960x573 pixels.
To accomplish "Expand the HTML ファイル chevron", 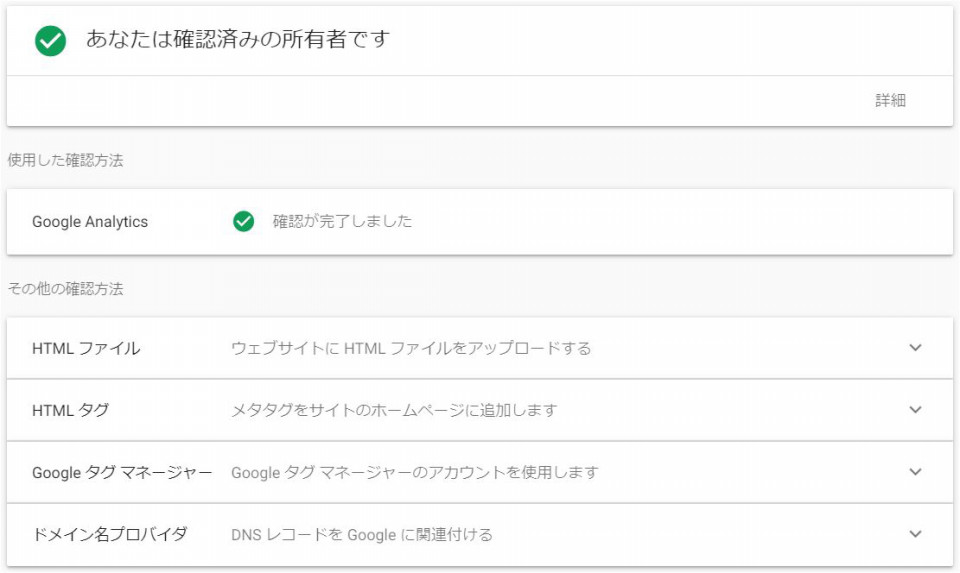I will (x=915, y=348).
